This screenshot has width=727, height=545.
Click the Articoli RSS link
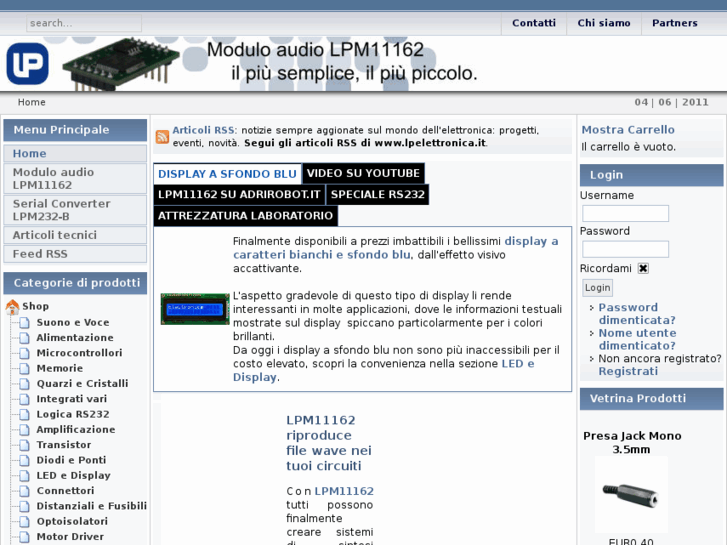pyautogui.click(x=204, y=130)
